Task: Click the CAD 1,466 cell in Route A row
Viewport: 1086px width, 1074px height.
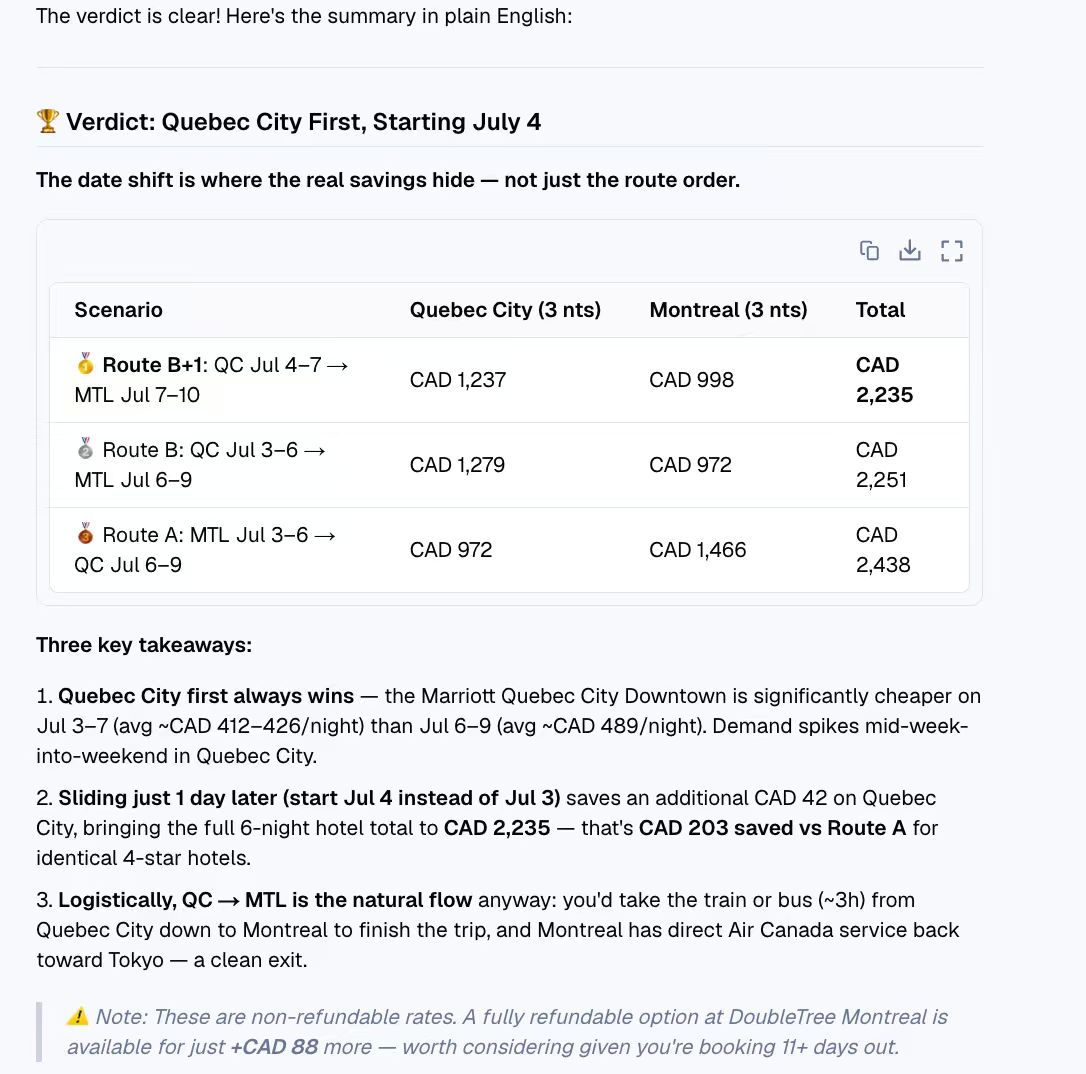Action: click(697, 550)
